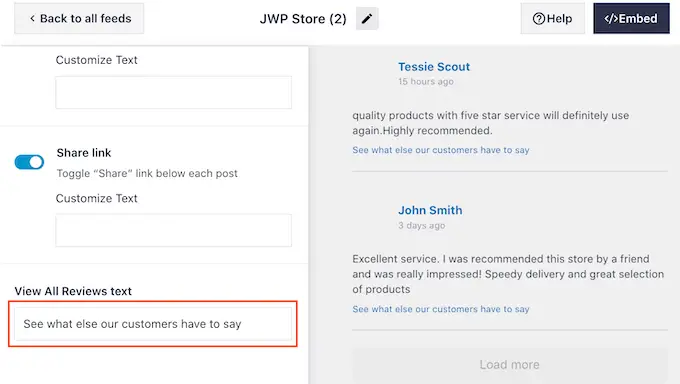The image size is (680, 384).
Task: Click the '15 hours ago' timestamp
Action: 426,82
